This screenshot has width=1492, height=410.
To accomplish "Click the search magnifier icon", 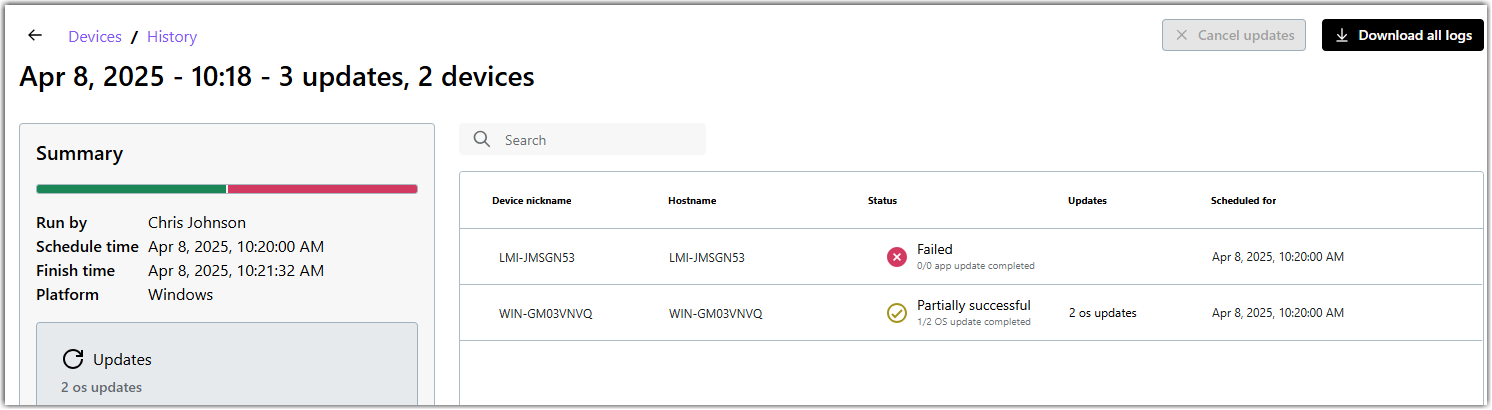I will [x=482, y=140].
